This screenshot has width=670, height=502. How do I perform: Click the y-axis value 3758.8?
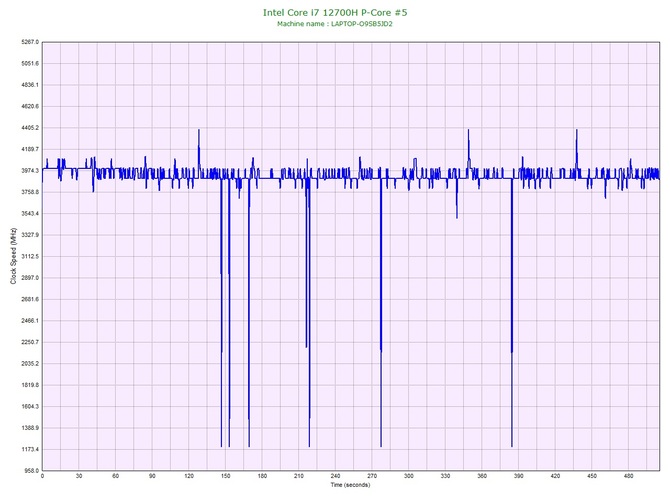(x=30, y=192)
